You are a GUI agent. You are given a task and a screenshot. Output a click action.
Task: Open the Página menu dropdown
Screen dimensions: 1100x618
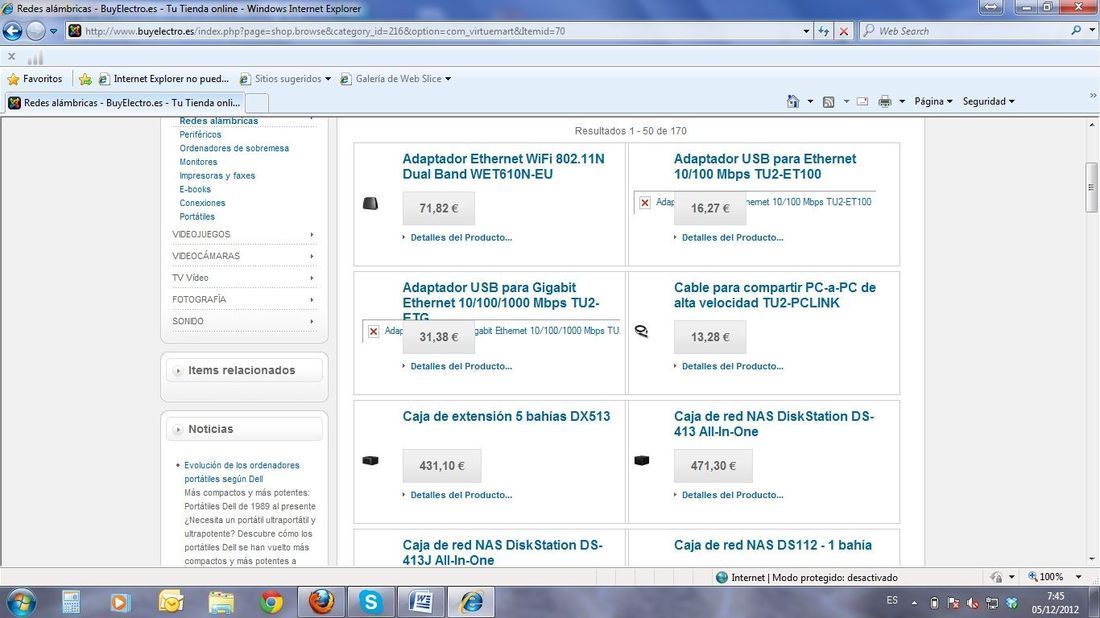[x=933, y=101]
